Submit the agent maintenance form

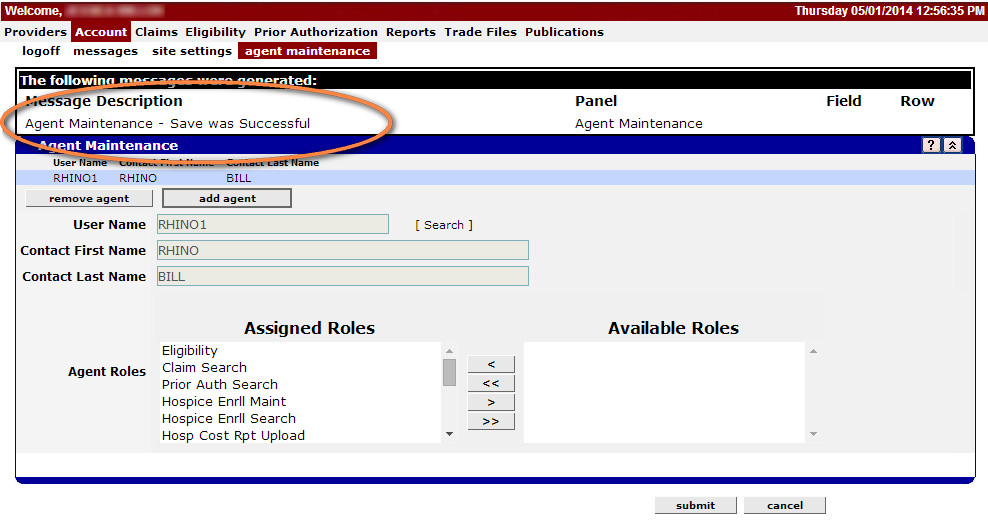click(695, 505)
